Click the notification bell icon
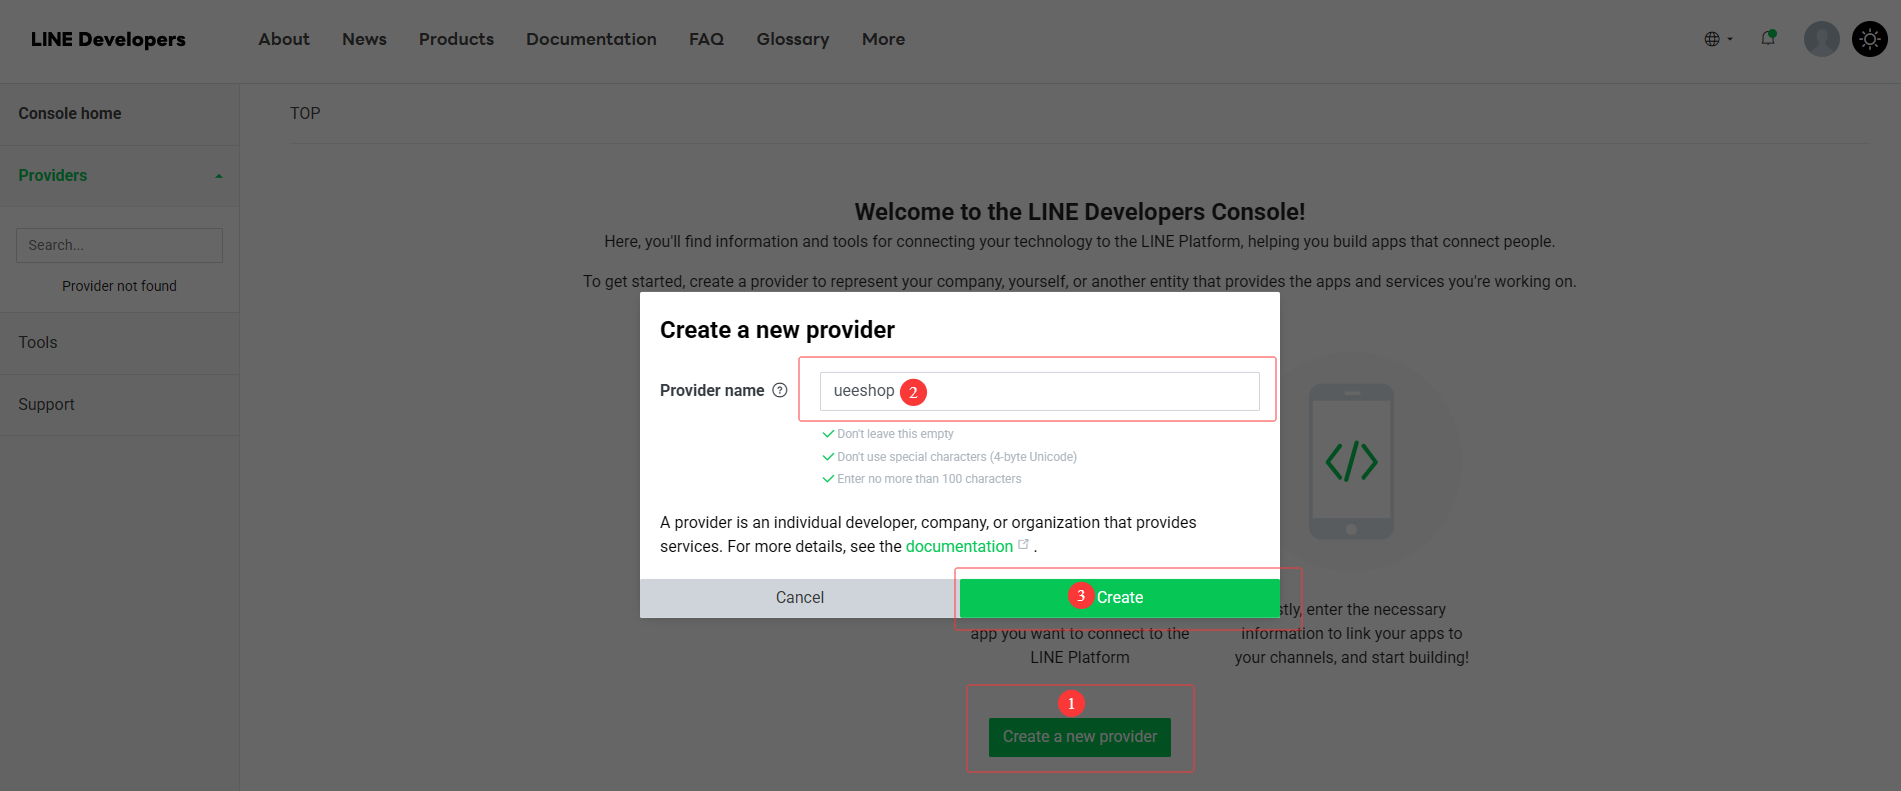Screen dimensions: 1901x791 click(x=1768, y=39)
